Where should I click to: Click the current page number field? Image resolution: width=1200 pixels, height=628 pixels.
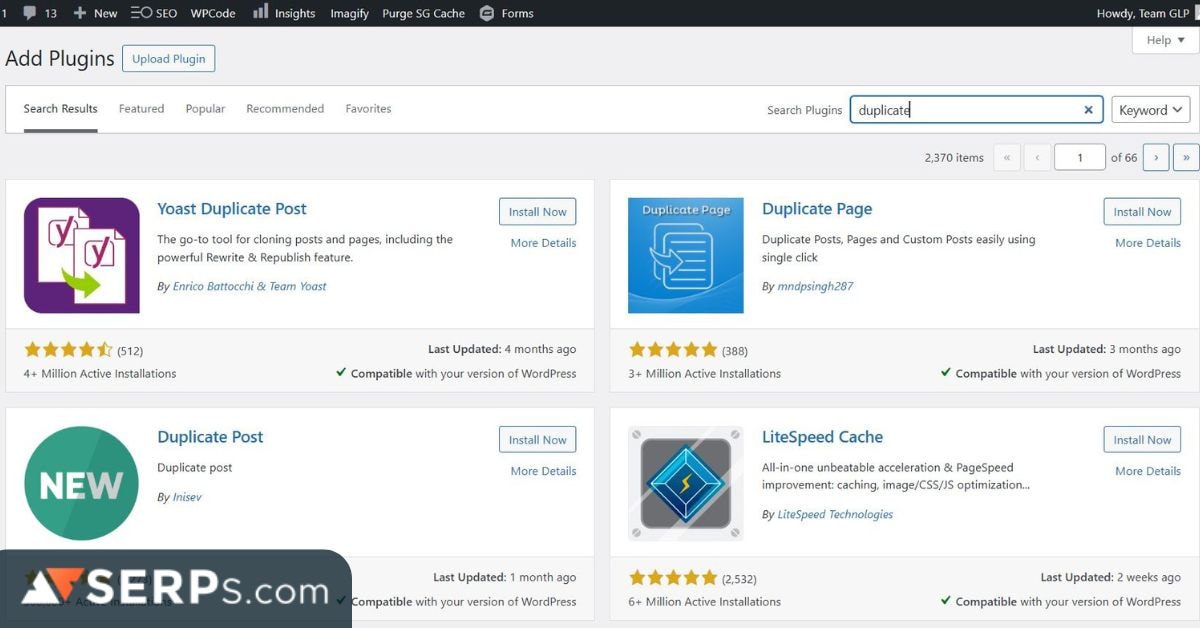click(x=1079, y=157)
